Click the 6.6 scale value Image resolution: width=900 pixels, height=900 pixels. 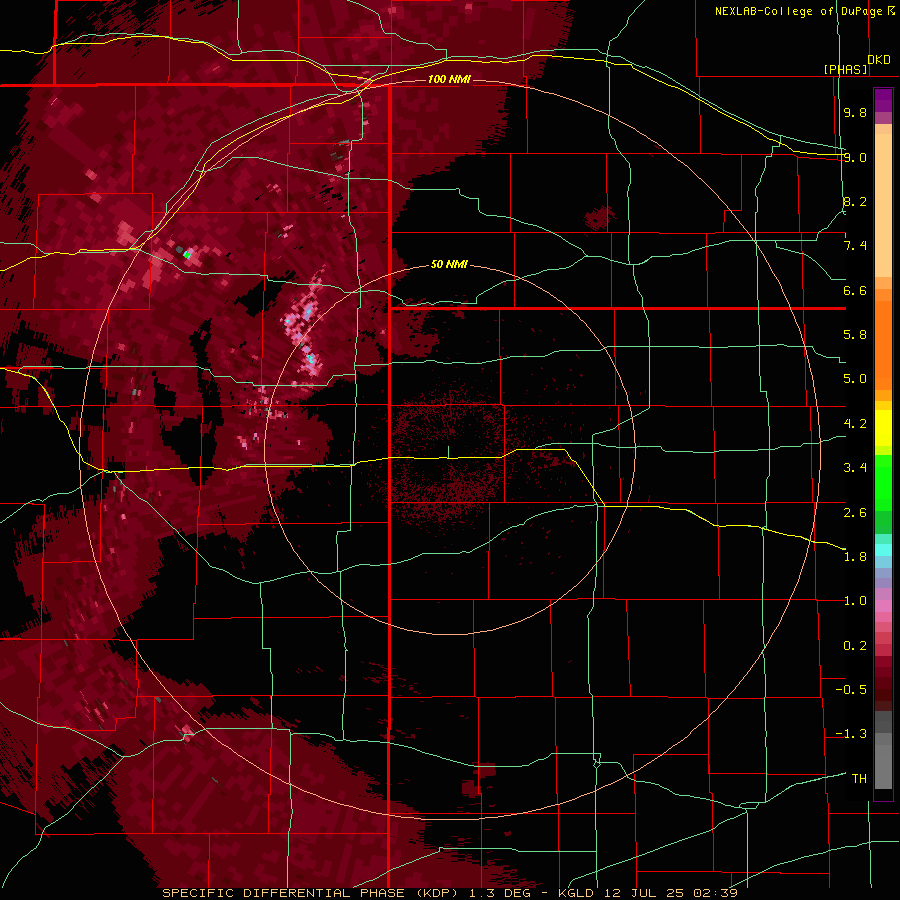pos(855,290)
